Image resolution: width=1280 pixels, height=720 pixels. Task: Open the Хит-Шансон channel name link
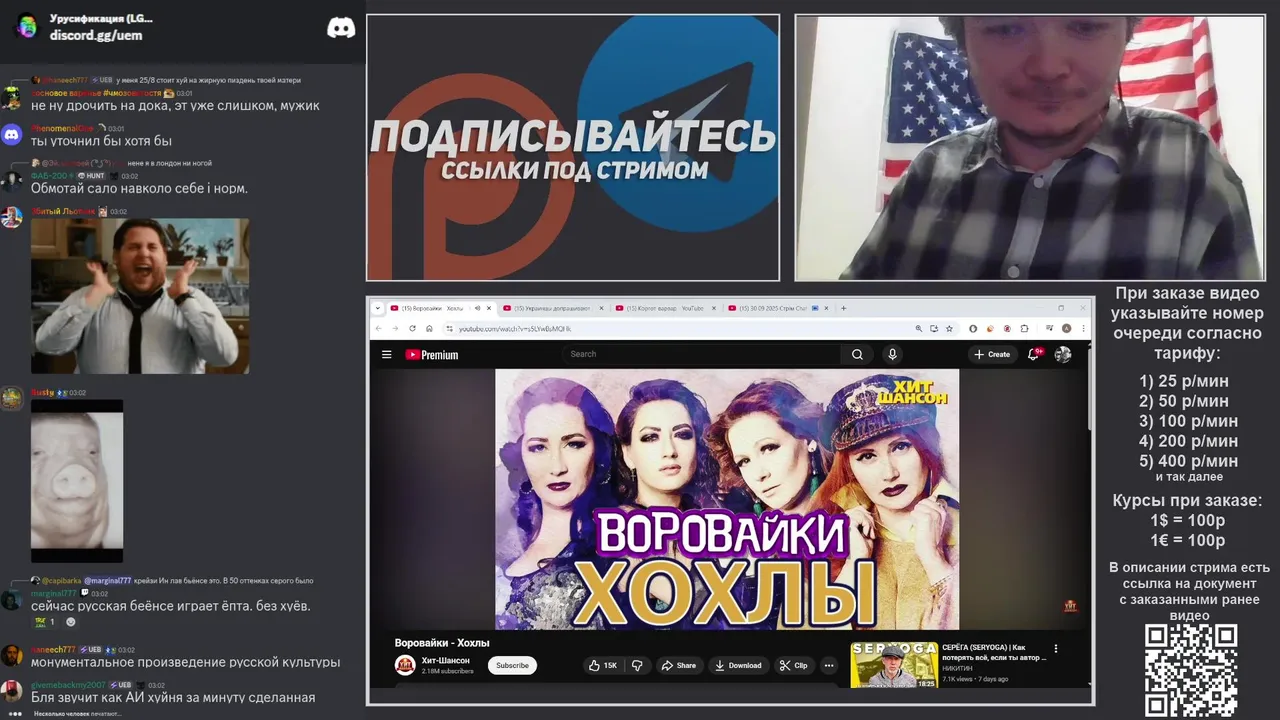pos(446,660)
